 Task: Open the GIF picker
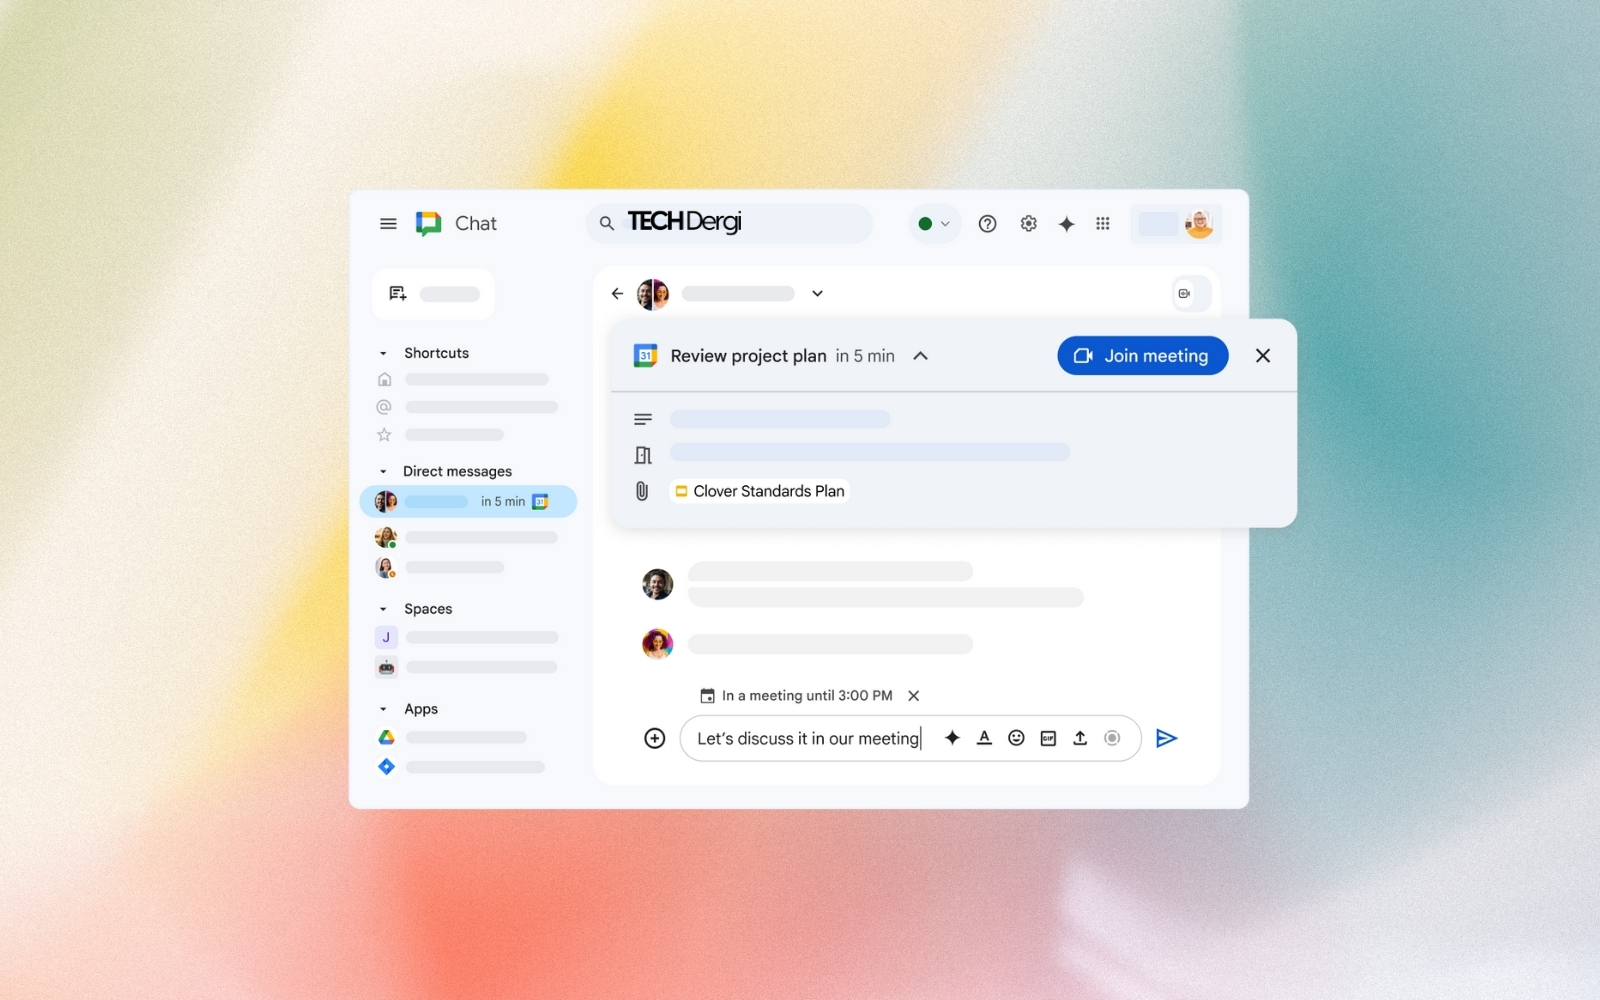click(1048, 738)
